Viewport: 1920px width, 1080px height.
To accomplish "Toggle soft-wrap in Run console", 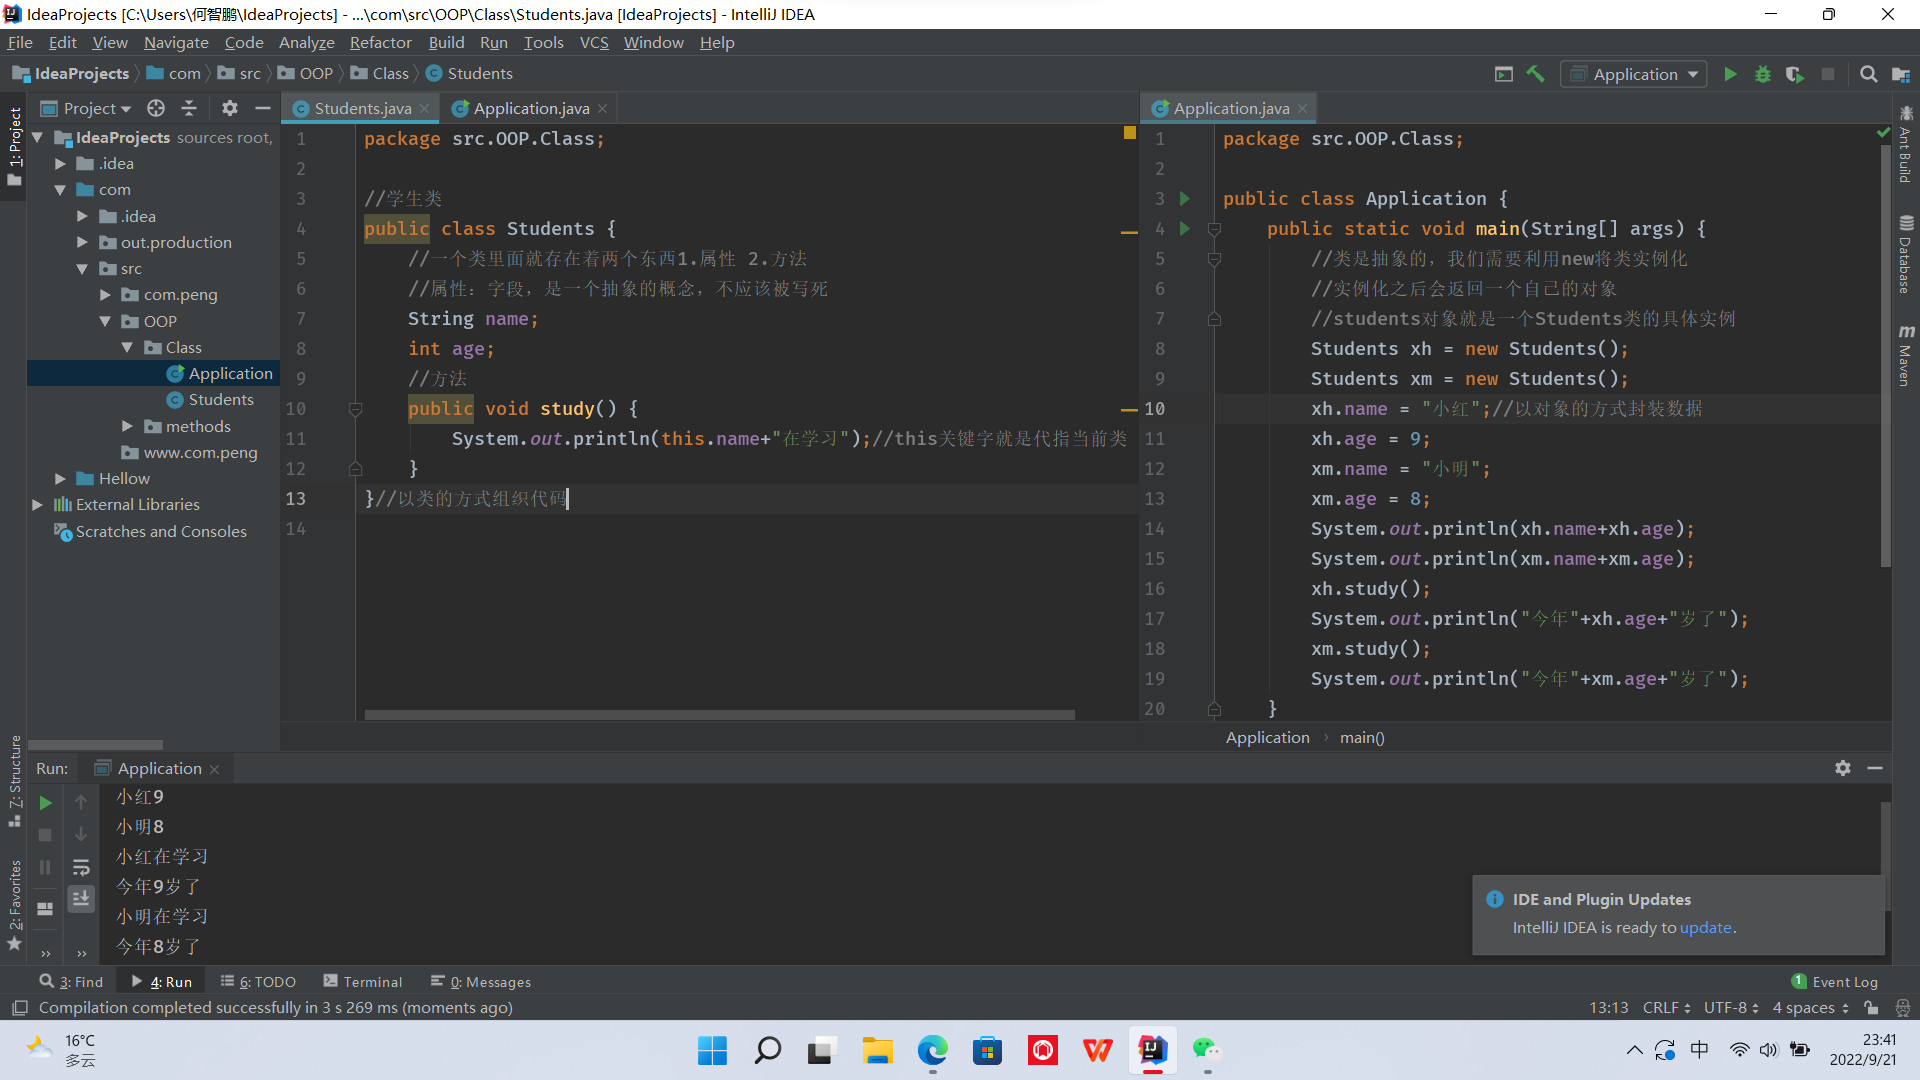I will (81, 867).
